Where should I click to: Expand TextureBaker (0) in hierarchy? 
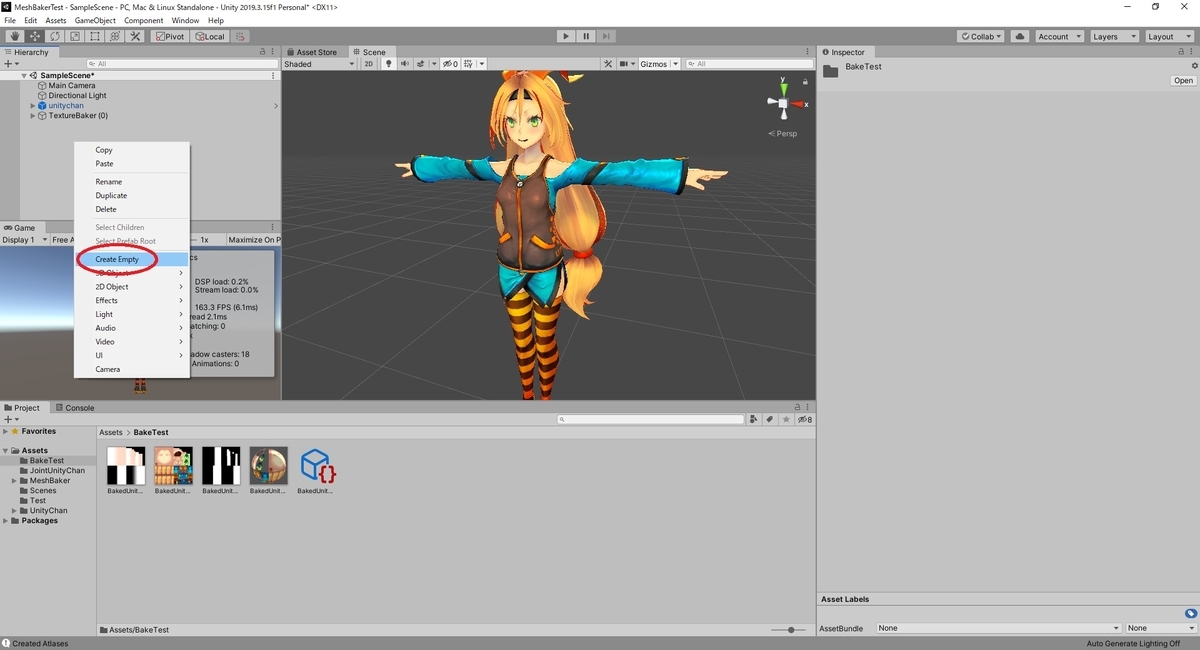[33, 116]
